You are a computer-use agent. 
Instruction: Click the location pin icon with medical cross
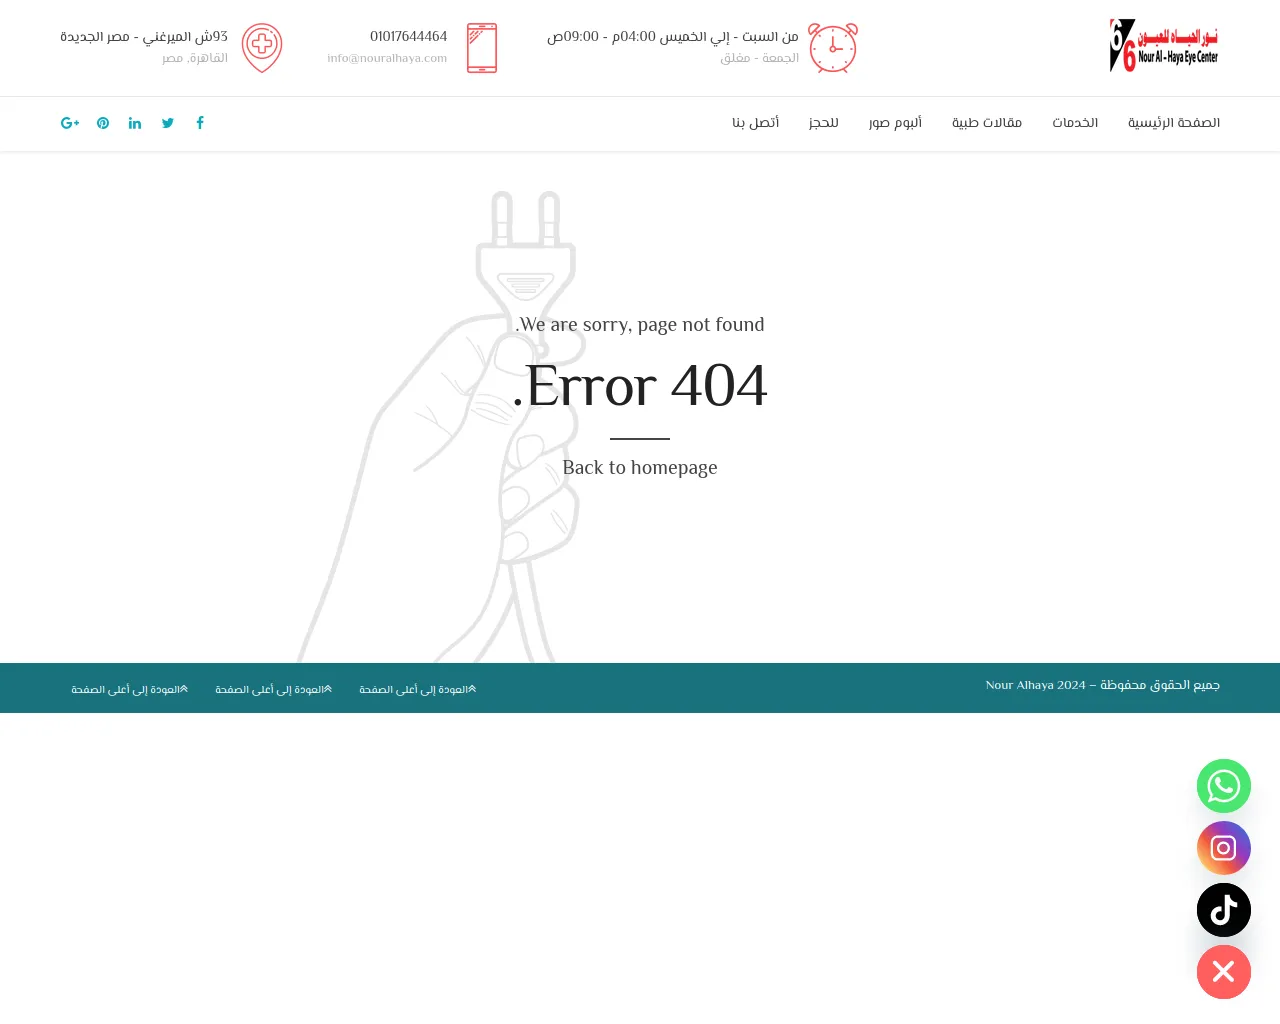point(262,48)
